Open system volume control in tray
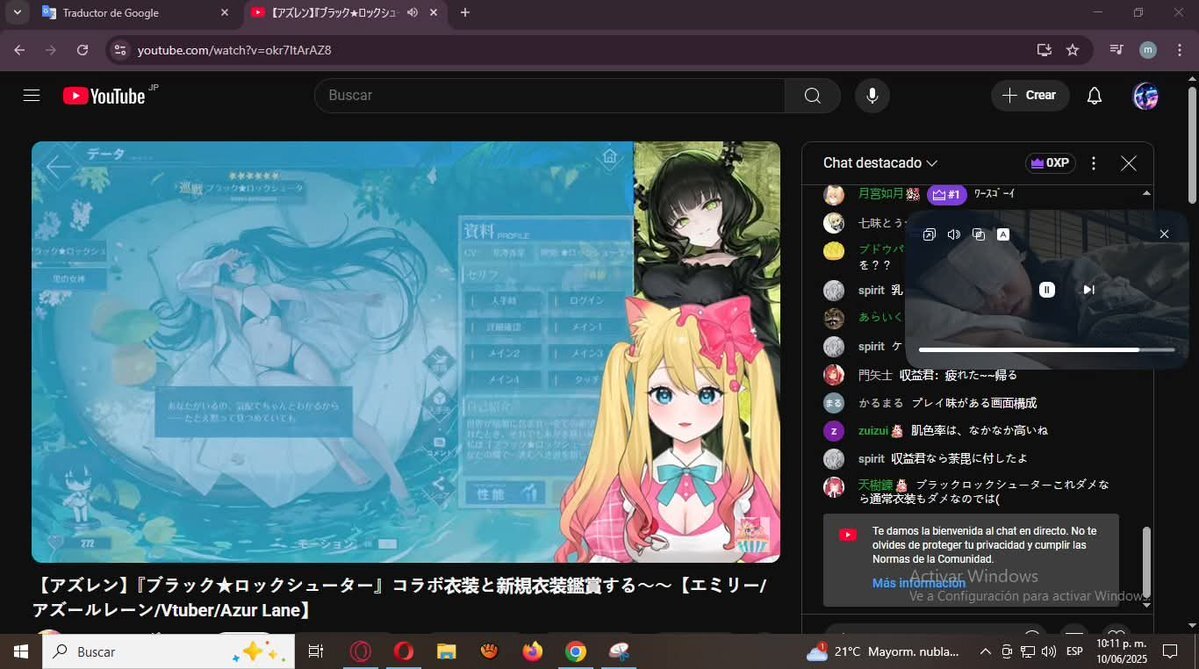Image resolution: width=1199 pixels, height=669 pixels. pyautogui.click(x=1048, y=651)
